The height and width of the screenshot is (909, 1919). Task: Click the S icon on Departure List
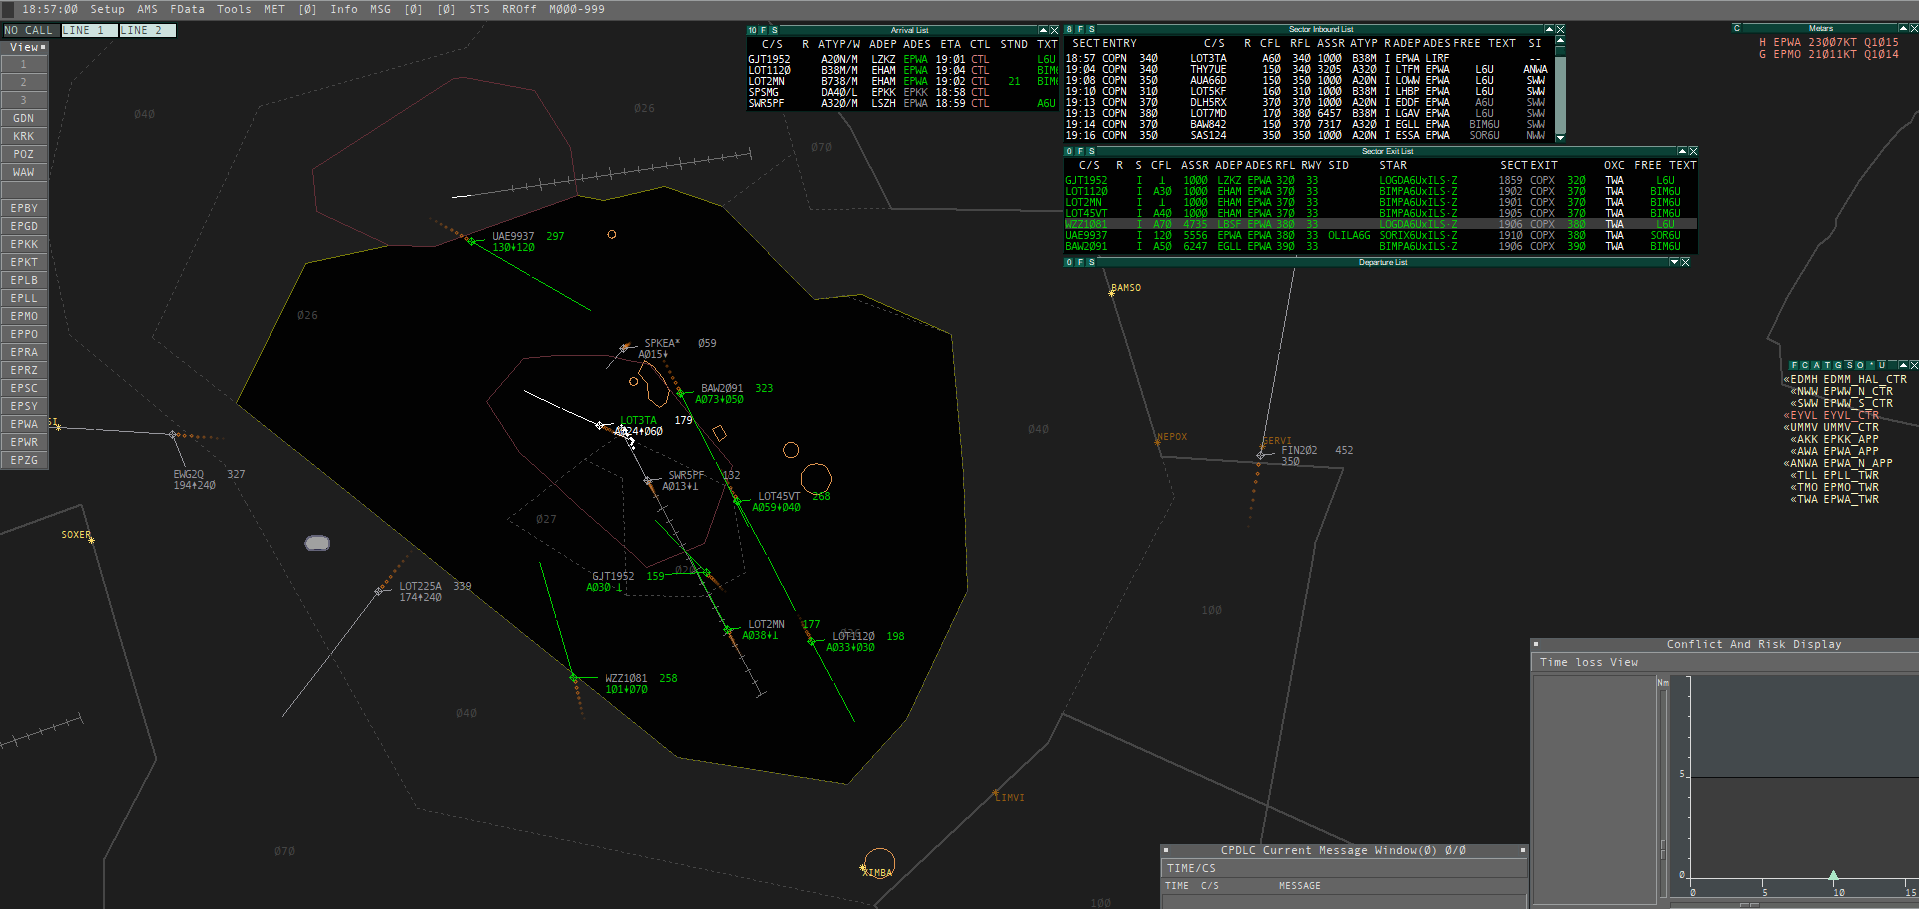click(x=1091, y=263)
